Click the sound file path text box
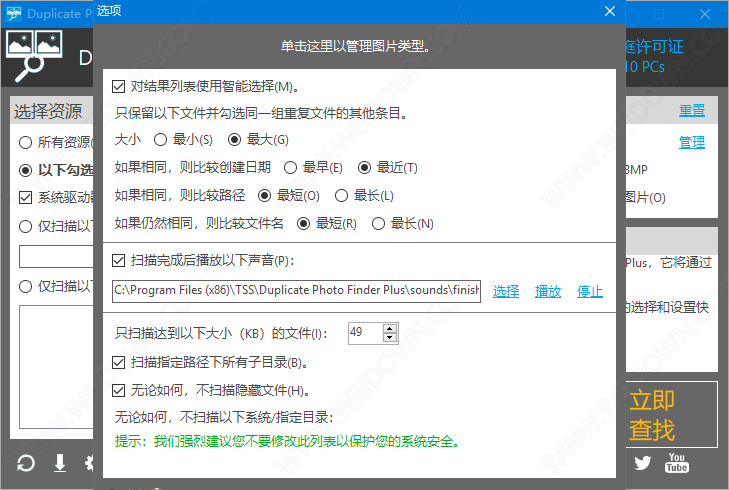 click(x=297, y=291)
